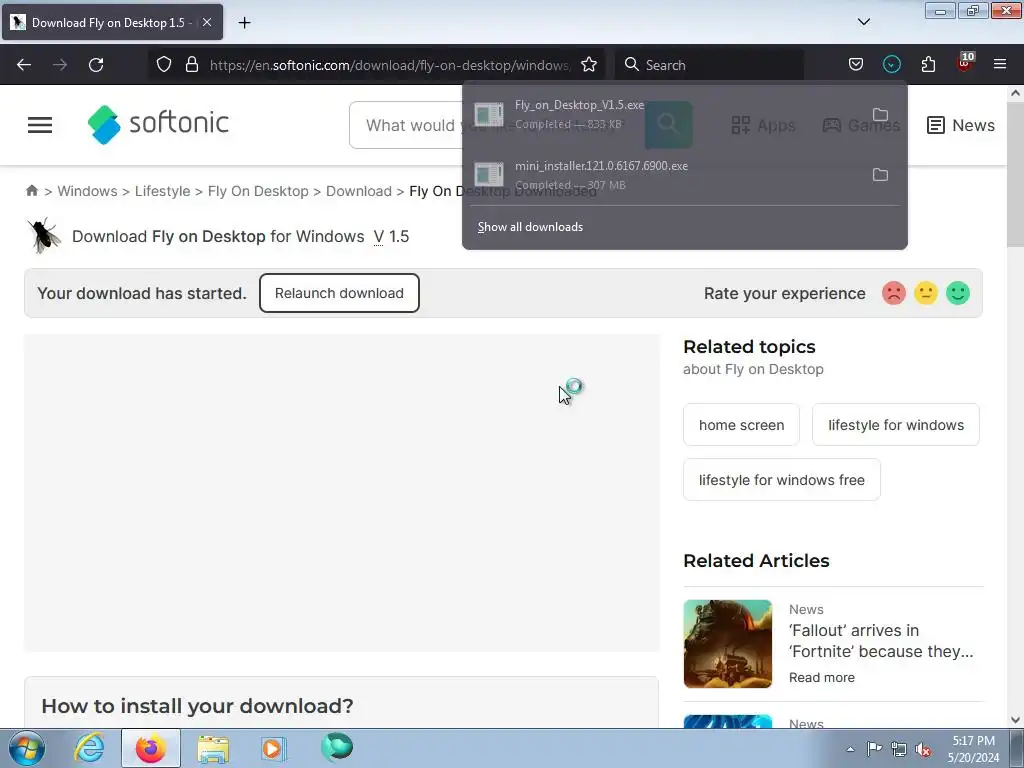This screenshot has height=768, width=1024.
Task: Rate experience with yellow neutral face
Action: (925, 293)
